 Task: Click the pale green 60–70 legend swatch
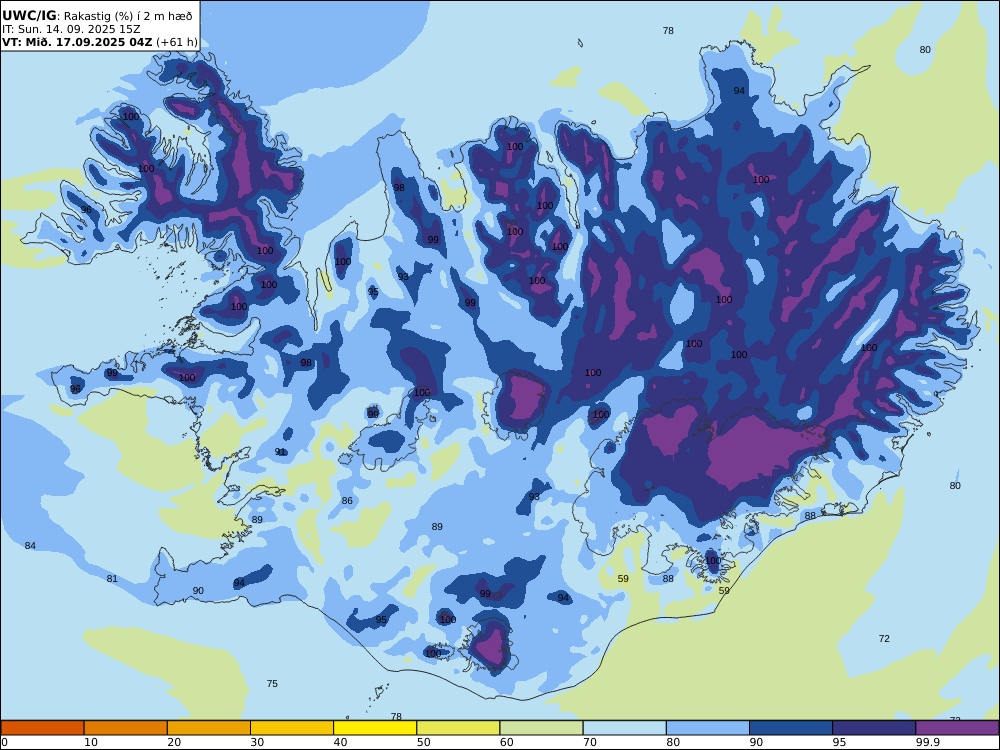click(541, 728)
